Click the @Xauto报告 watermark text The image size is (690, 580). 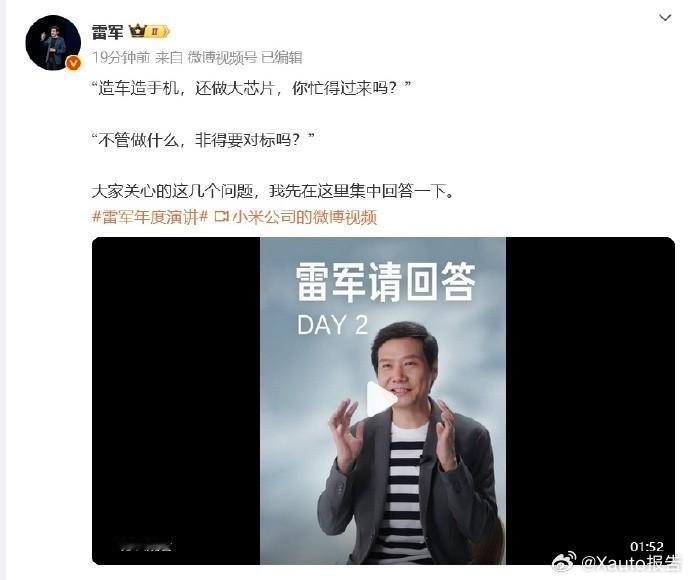click(630, 563)
